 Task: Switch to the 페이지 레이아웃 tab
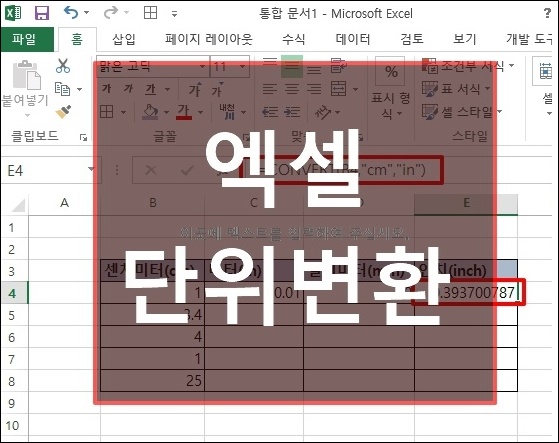tap(209, 39)
